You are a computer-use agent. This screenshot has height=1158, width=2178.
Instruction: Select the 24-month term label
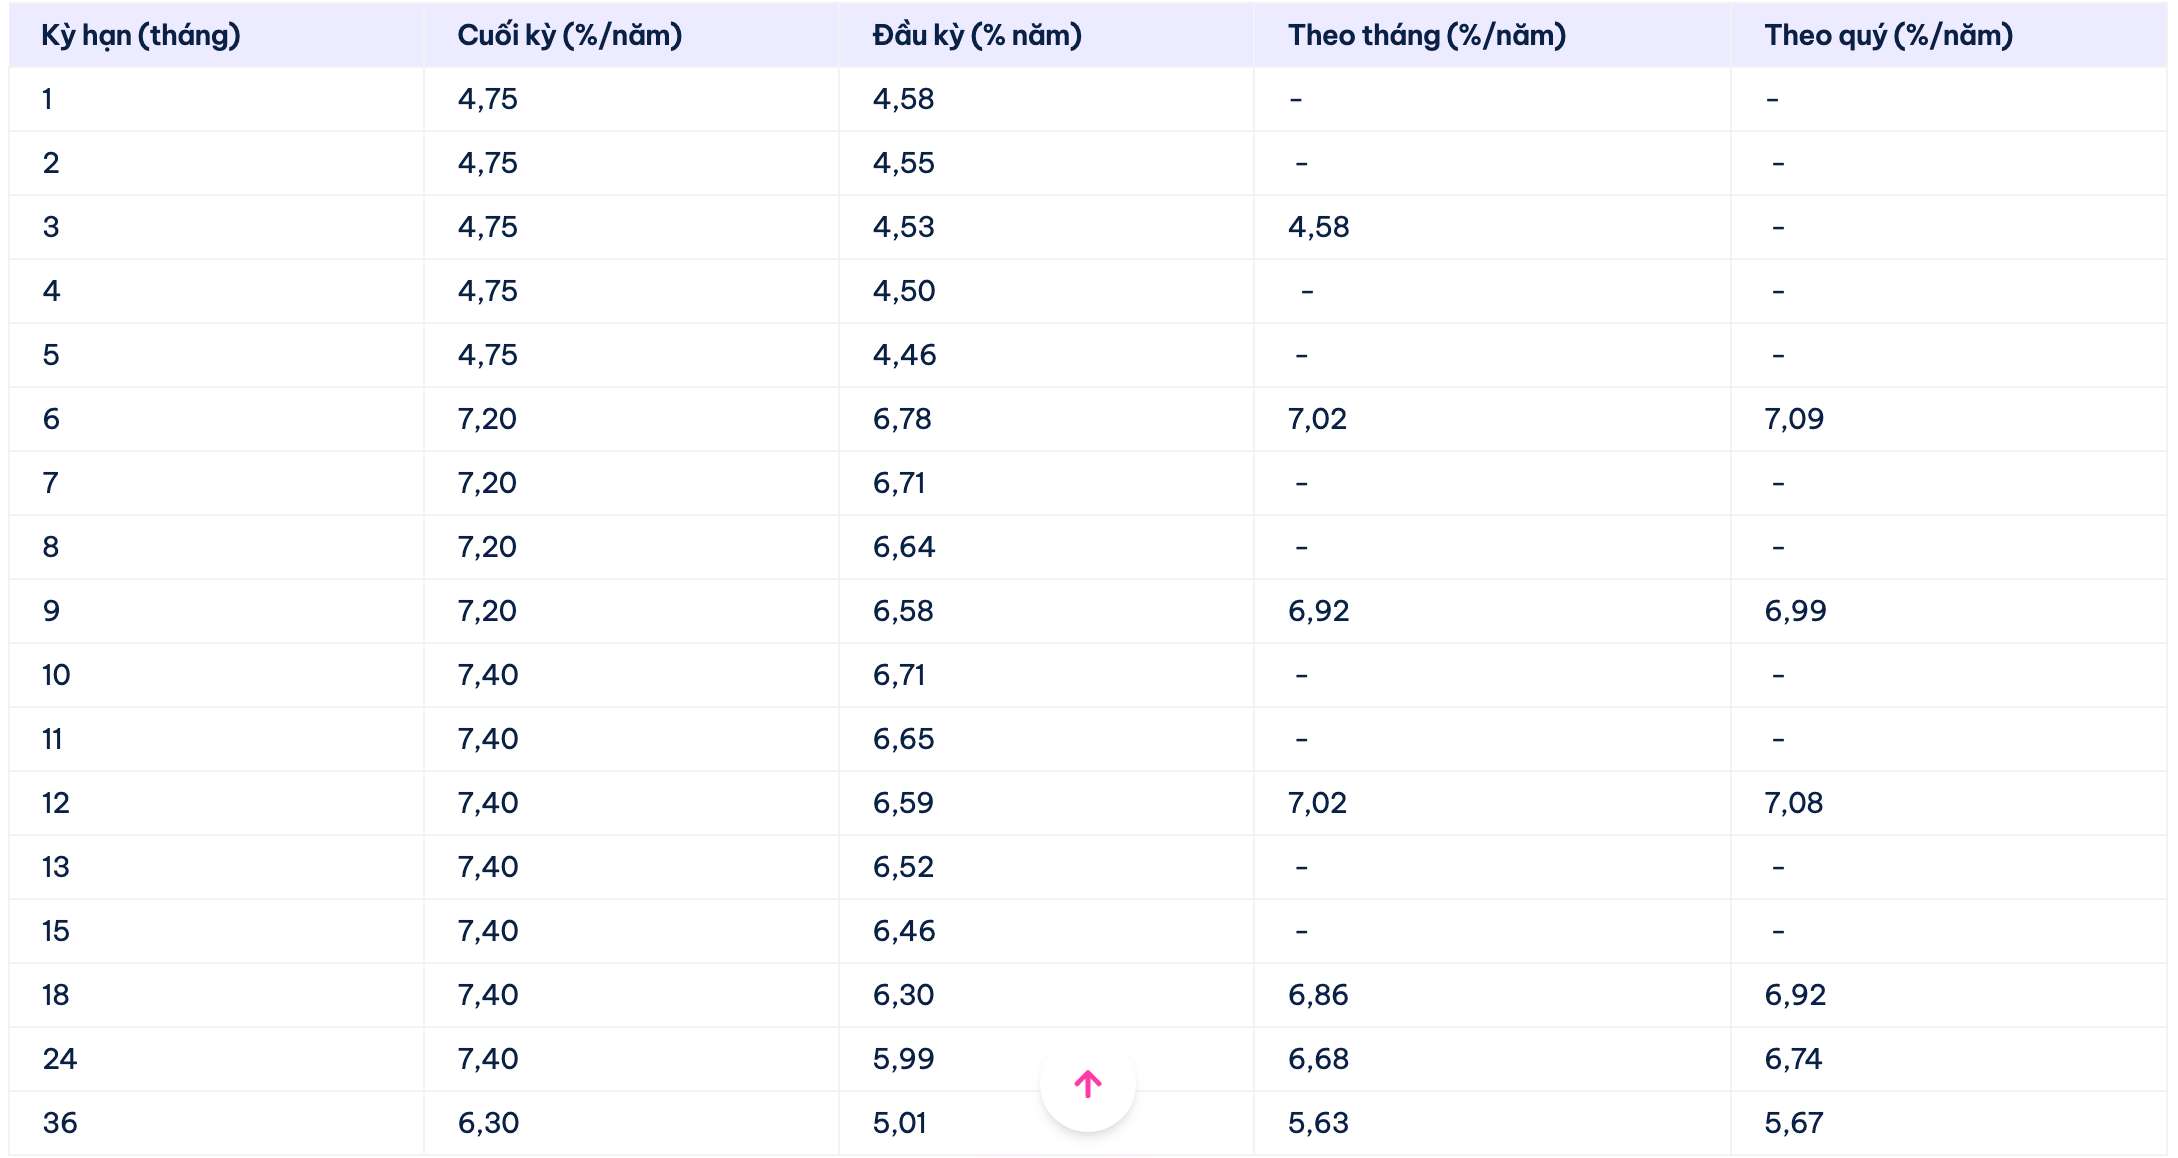pos(60,1059)
